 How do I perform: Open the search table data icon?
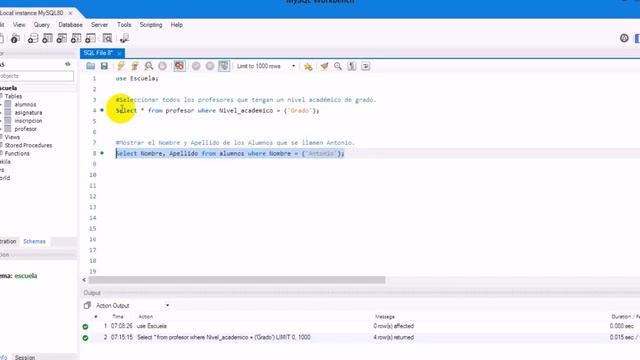[107, 39]
